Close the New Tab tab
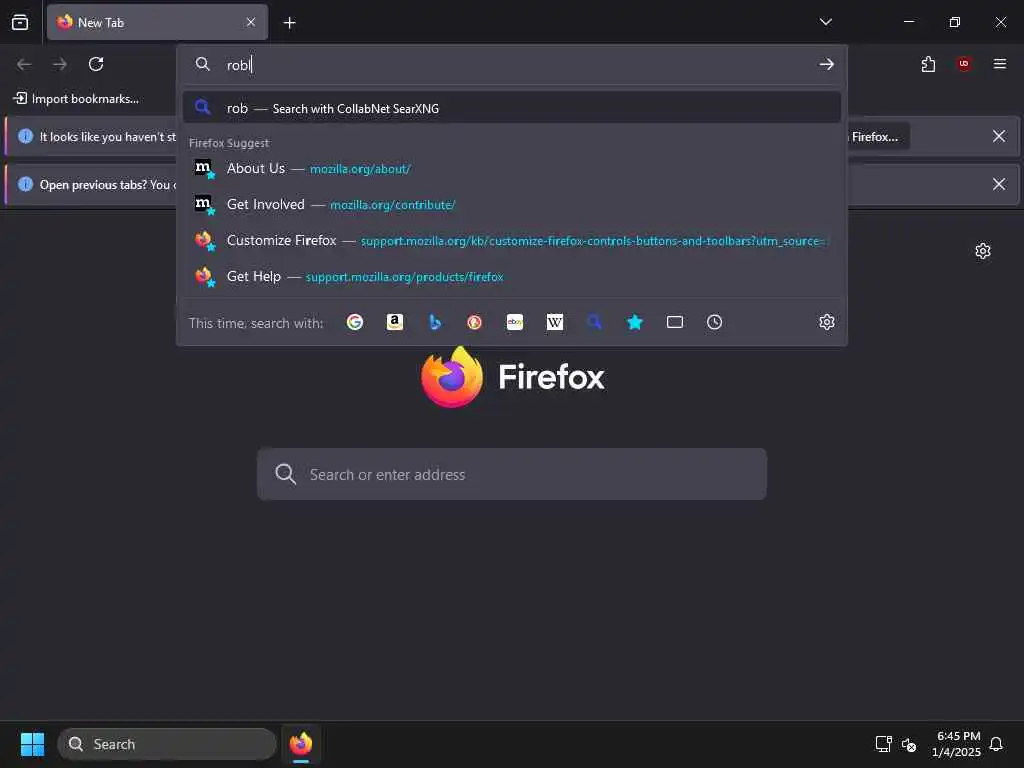1024x768 pixels. [251, 22]
